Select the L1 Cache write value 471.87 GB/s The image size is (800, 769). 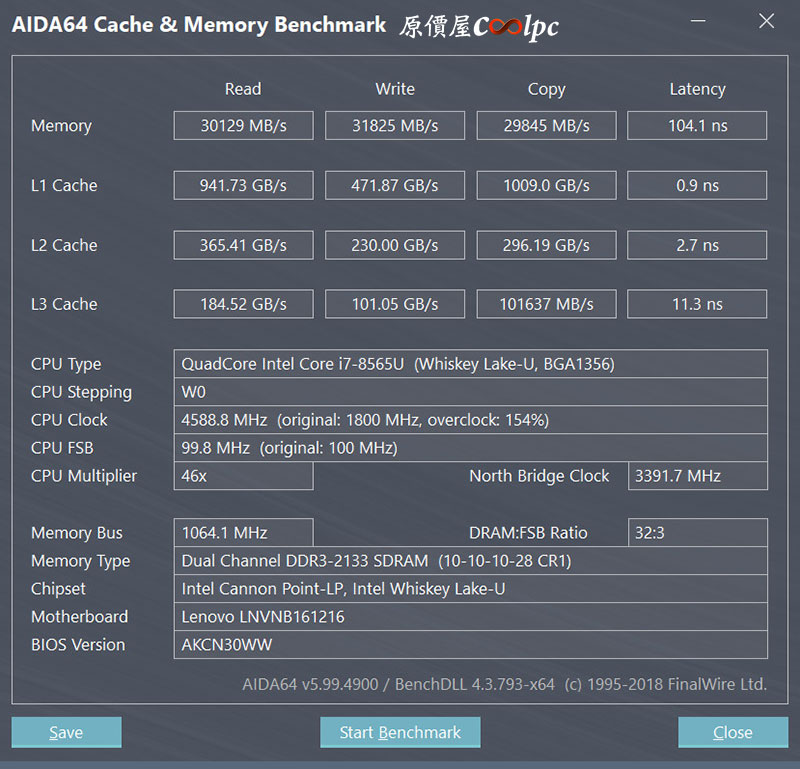pyautogui.click(x=395, y=185)
